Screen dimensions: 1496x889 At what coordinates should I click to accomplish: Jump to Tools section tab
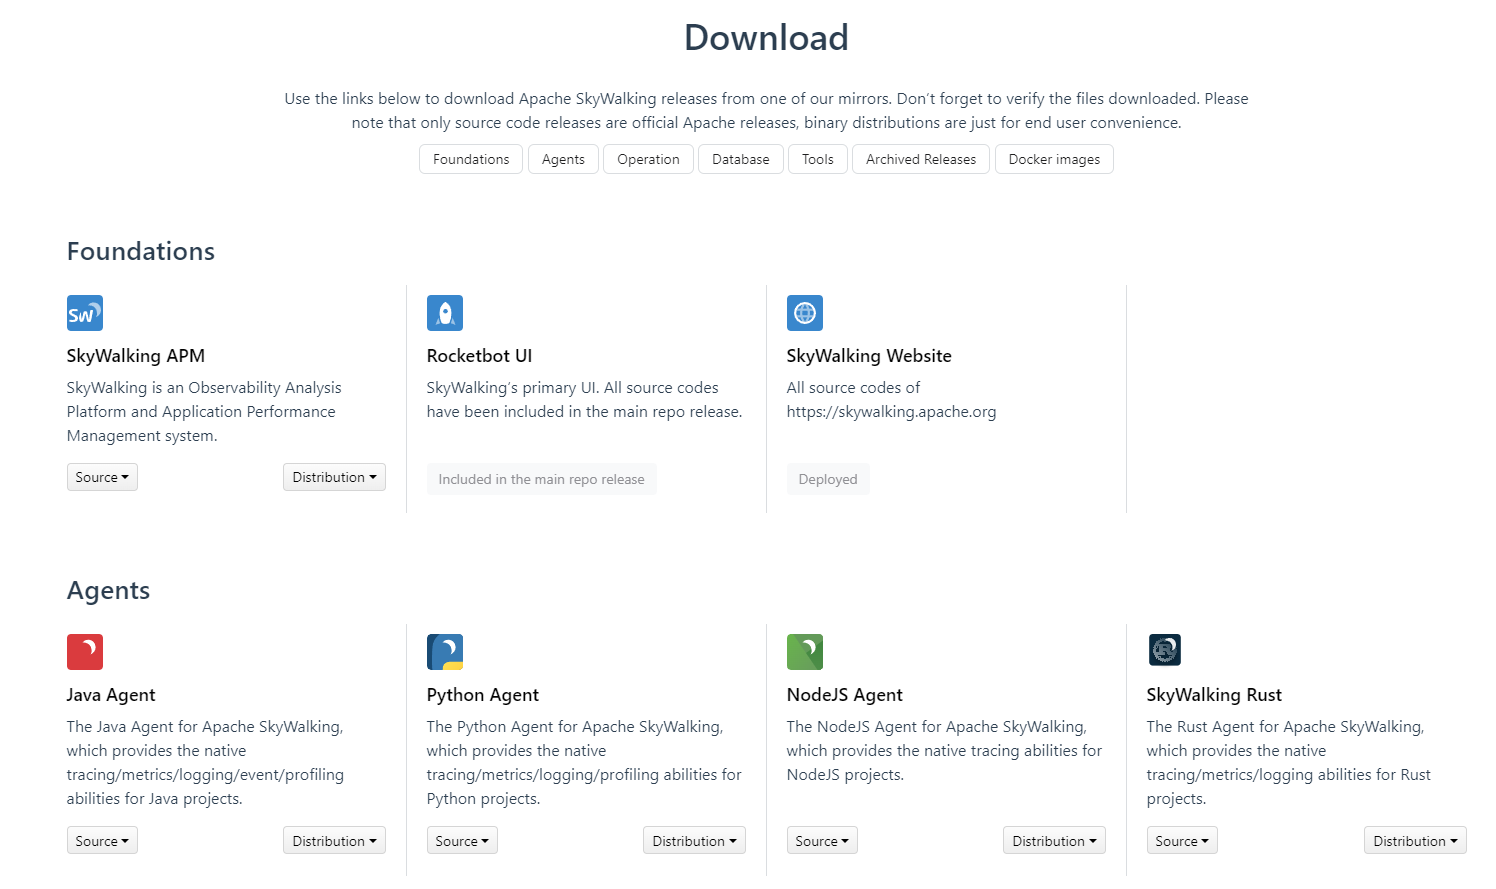coord(818,159)
